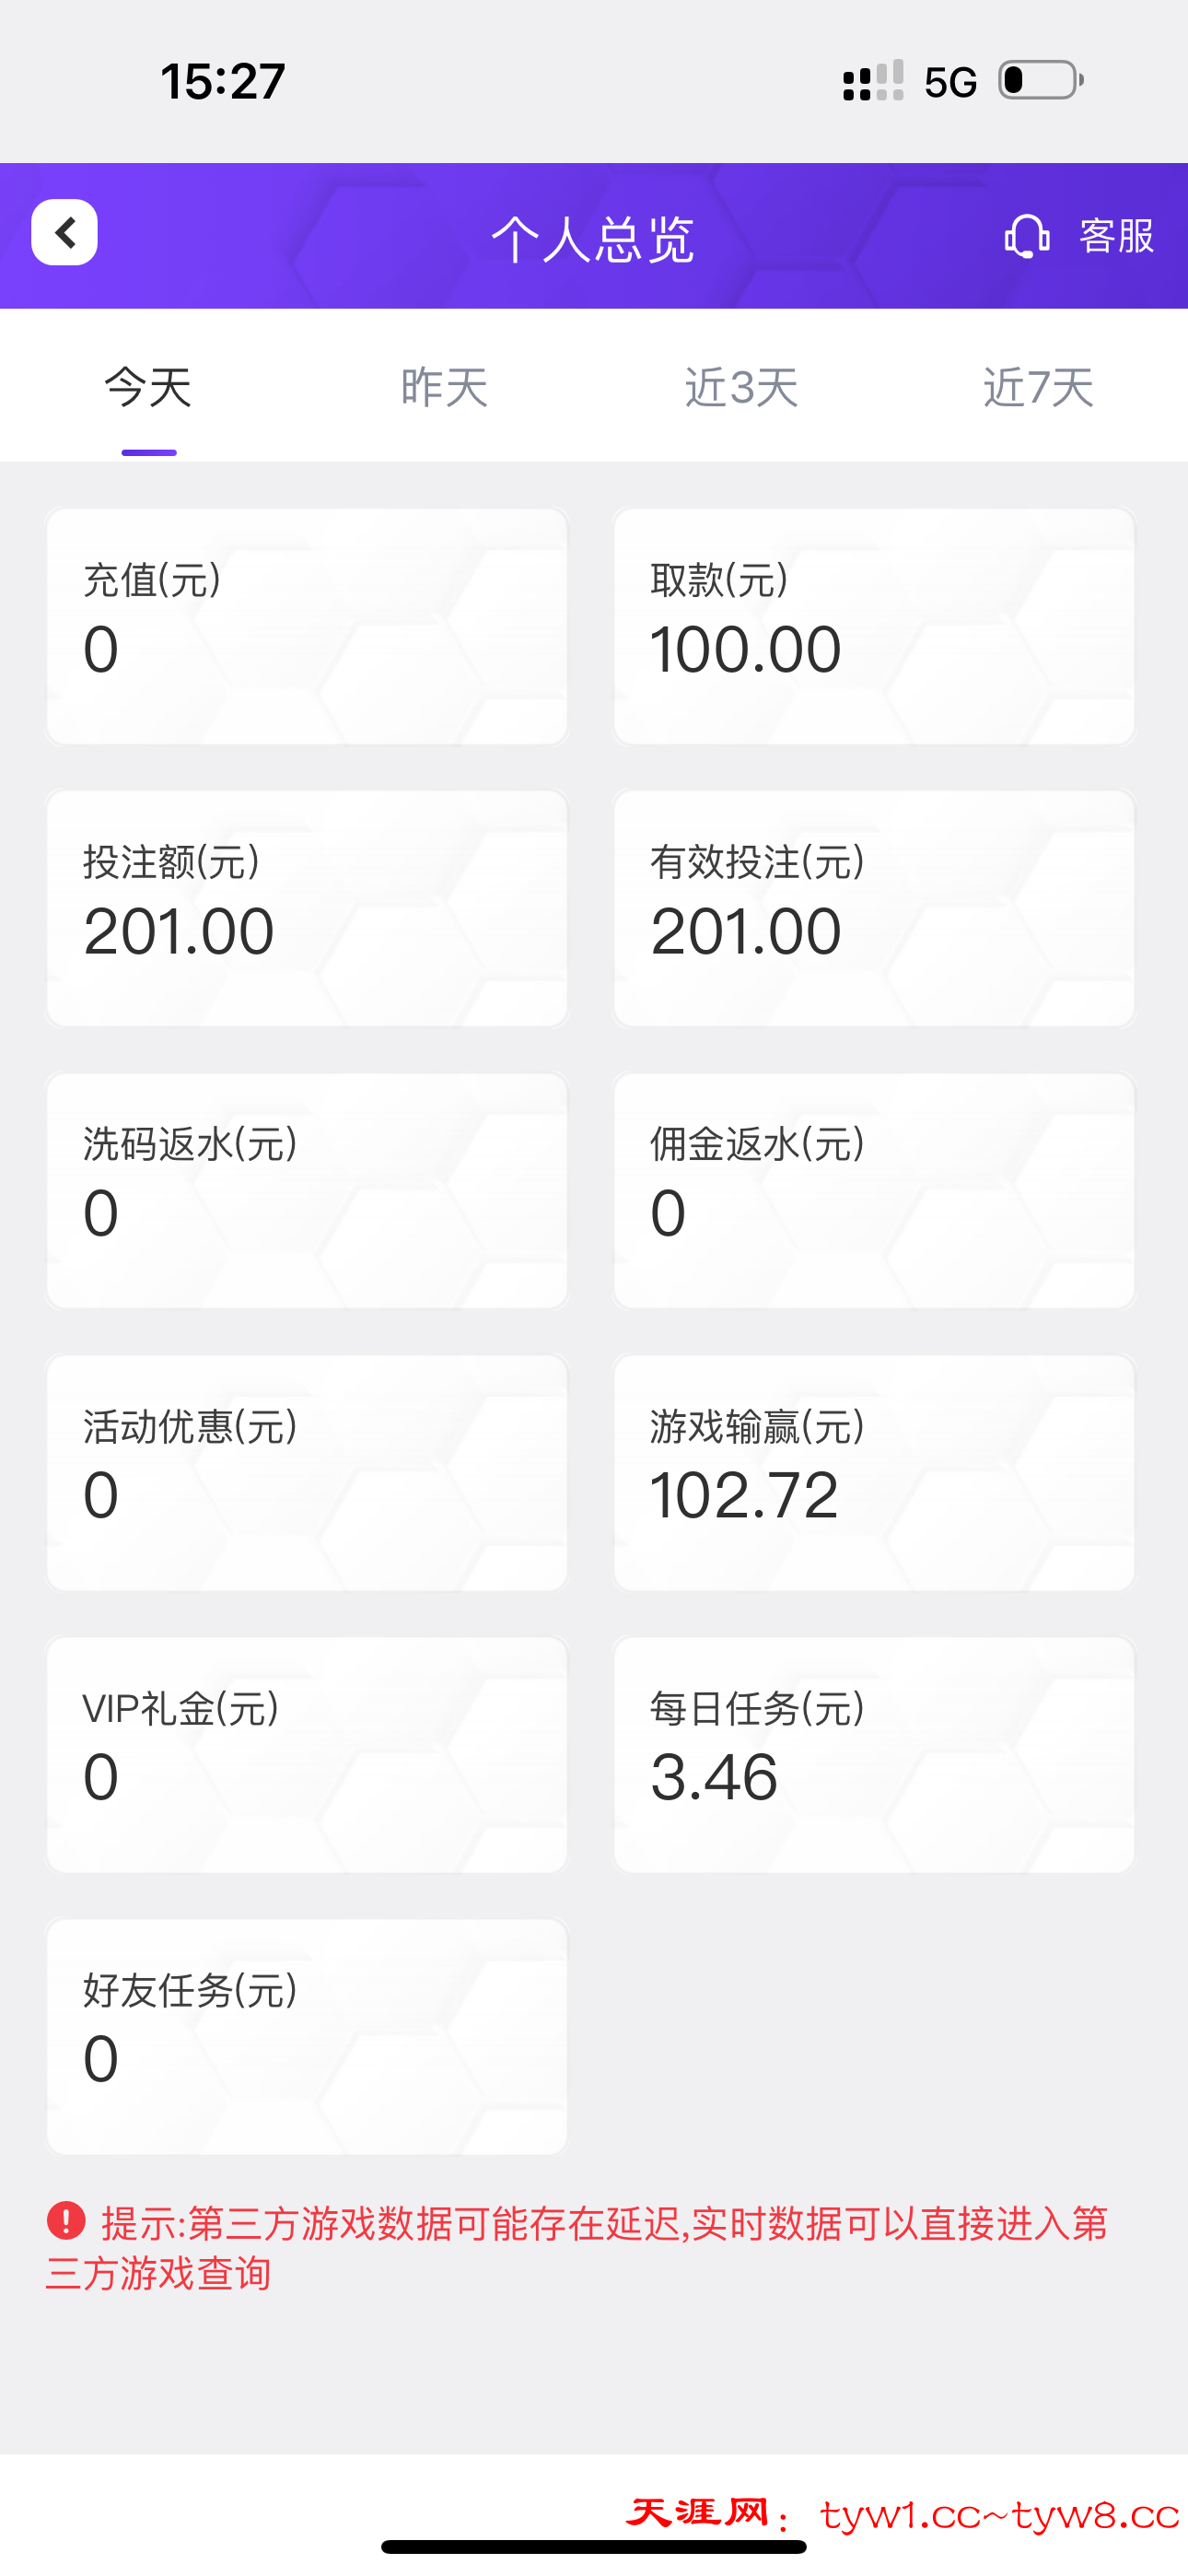Tap the cellular signal bars icon
This screenshot has width=1188, height=2576.
coord(873,81)
